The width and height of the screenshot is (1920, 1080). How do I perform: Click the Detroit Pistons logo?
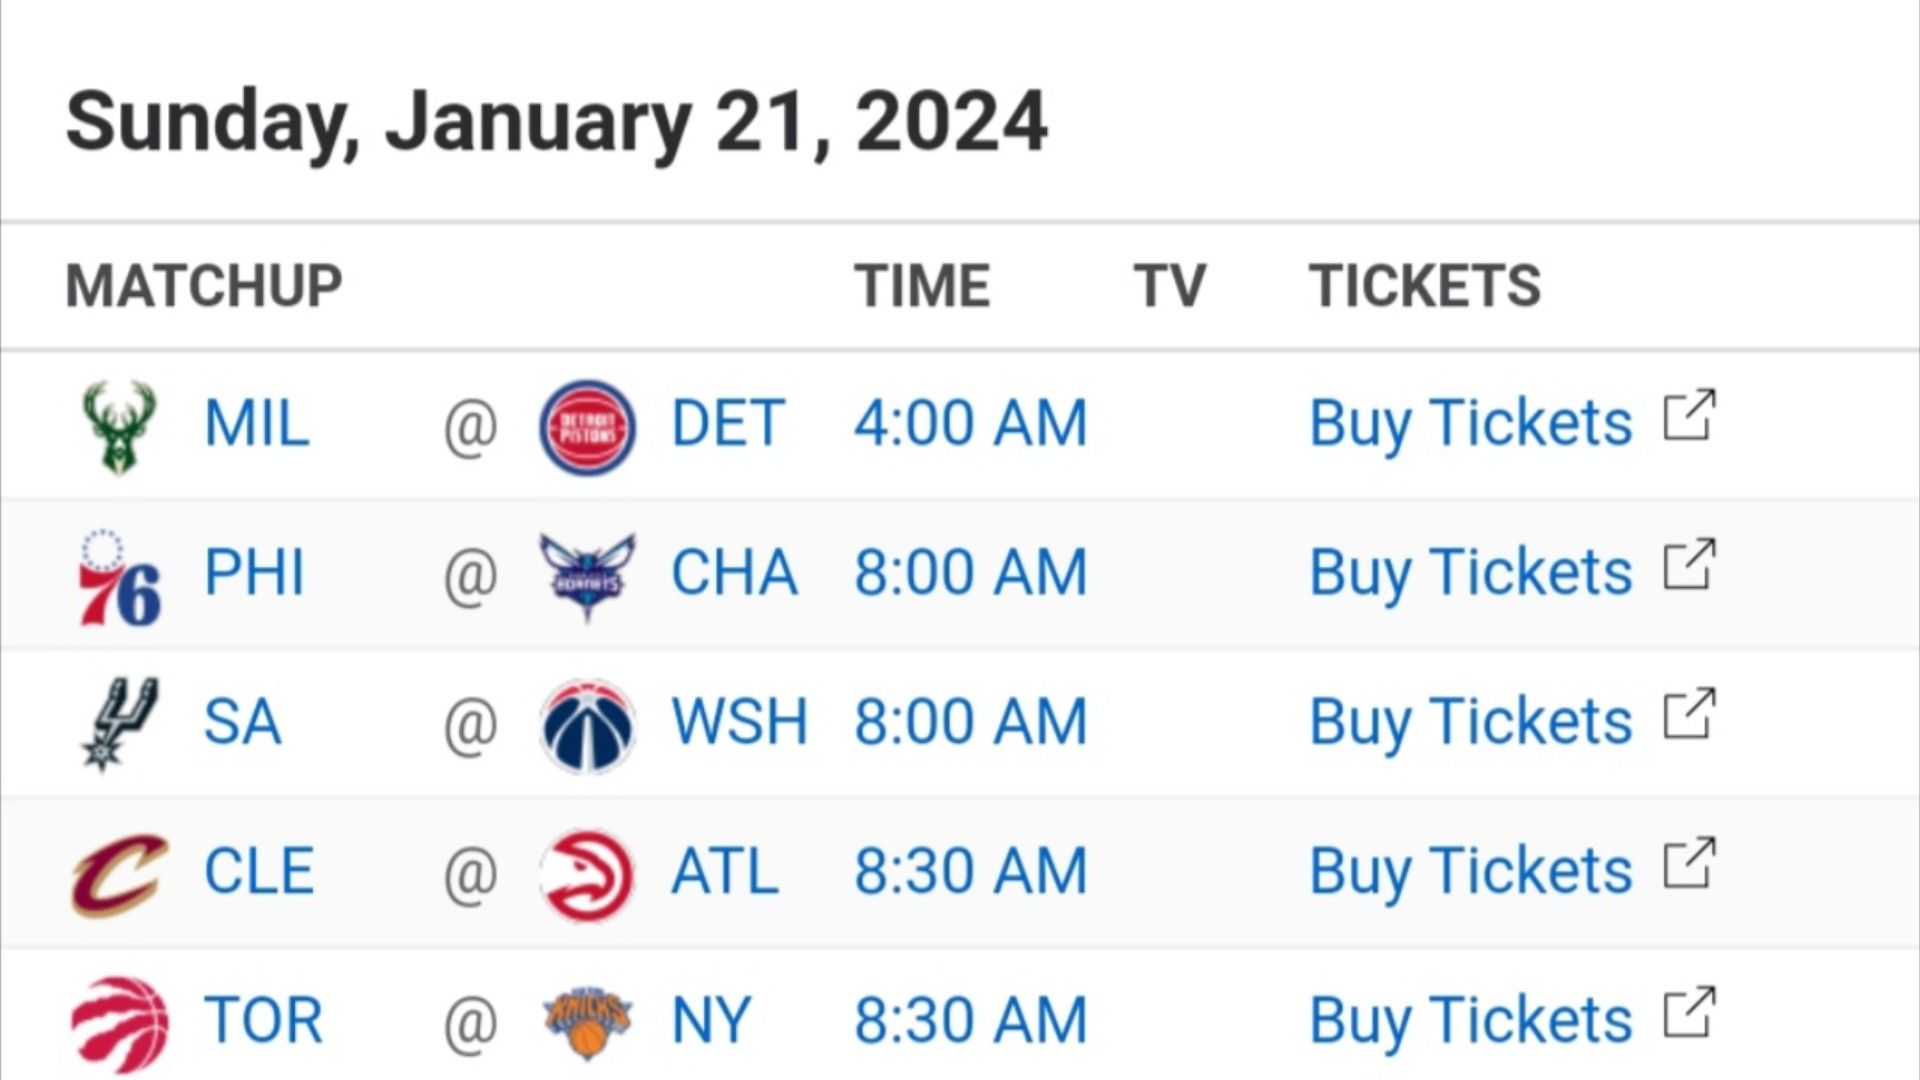tap(587, 426)
